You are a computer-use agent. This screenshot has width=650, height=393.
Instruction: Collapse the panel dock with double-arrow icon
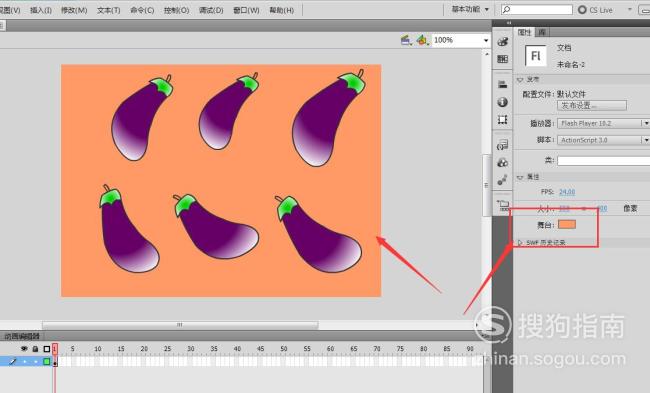pos(509,23)
